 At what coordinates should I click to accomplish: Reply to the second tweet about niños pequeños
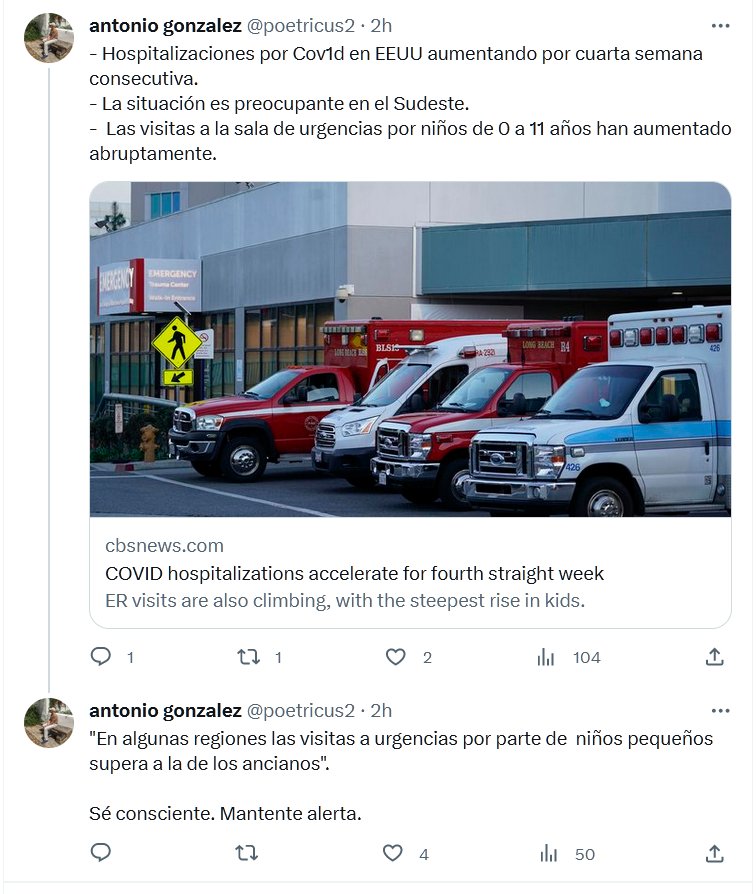coord(101,852)
